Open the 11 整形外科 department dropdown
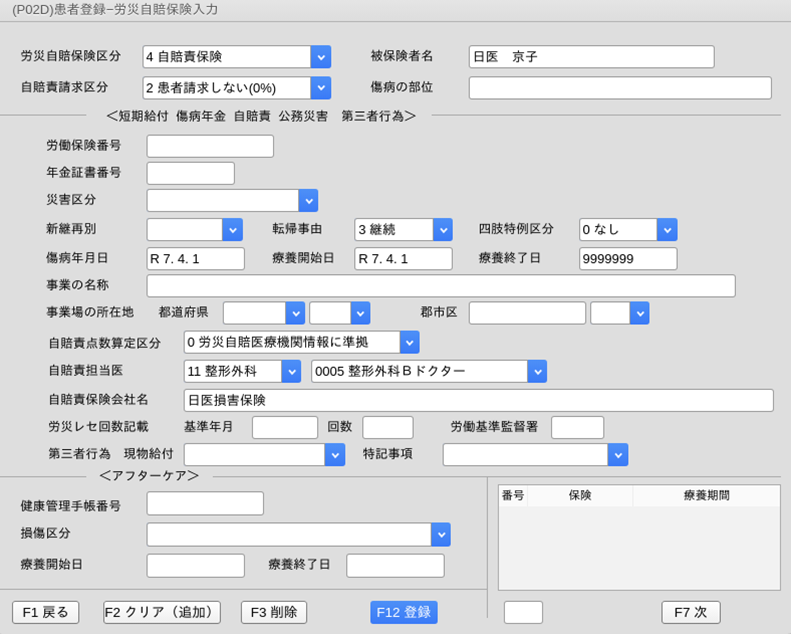This screenshot has width=791, height=634. pyautogui.click(x=291, y=372)
